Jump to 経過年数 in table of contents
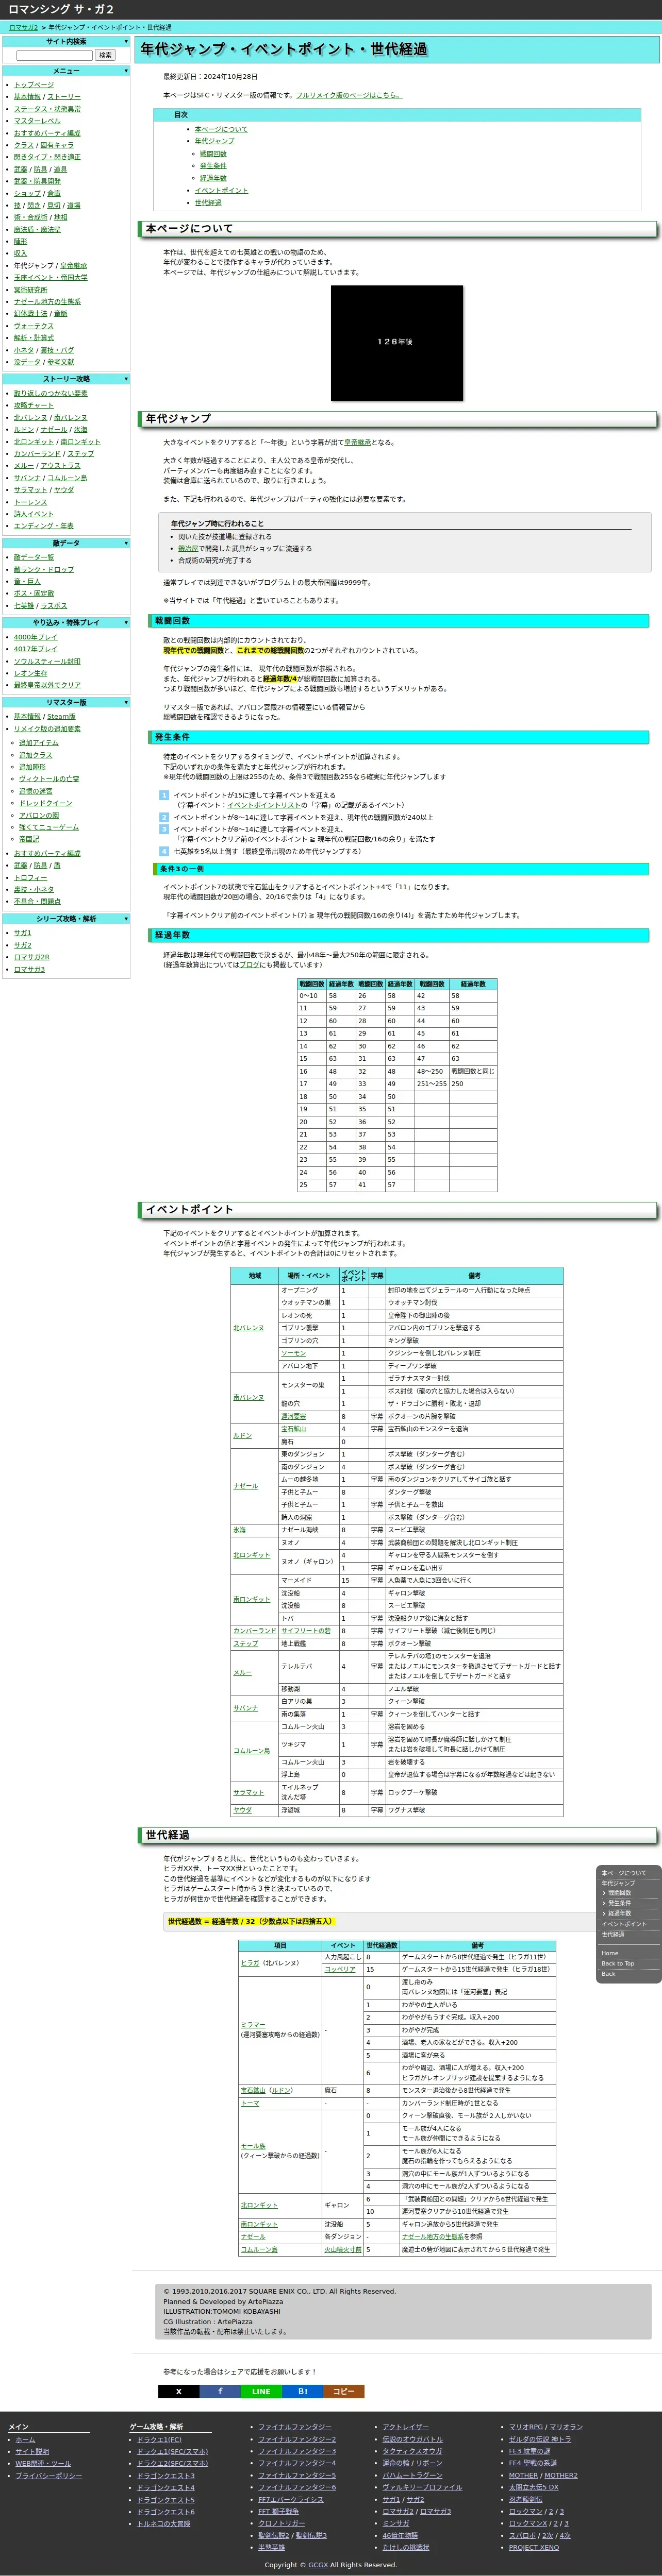 [213, 178]
